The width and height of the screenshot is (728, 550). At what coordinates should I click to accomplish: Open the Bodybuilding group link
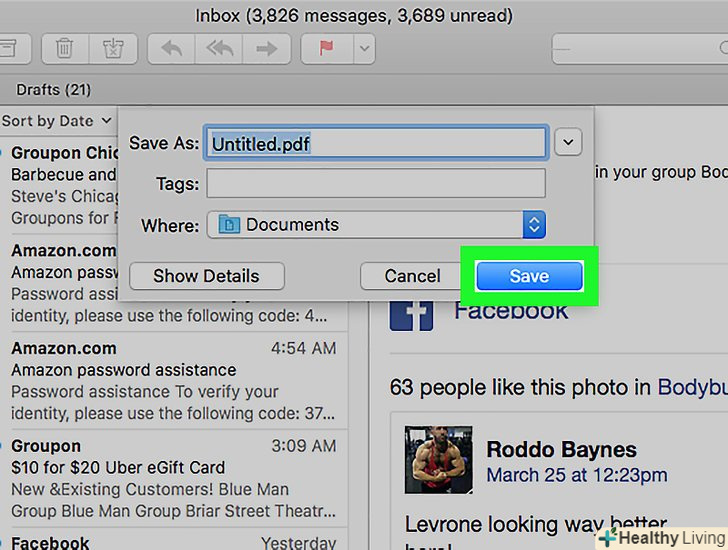692,387
